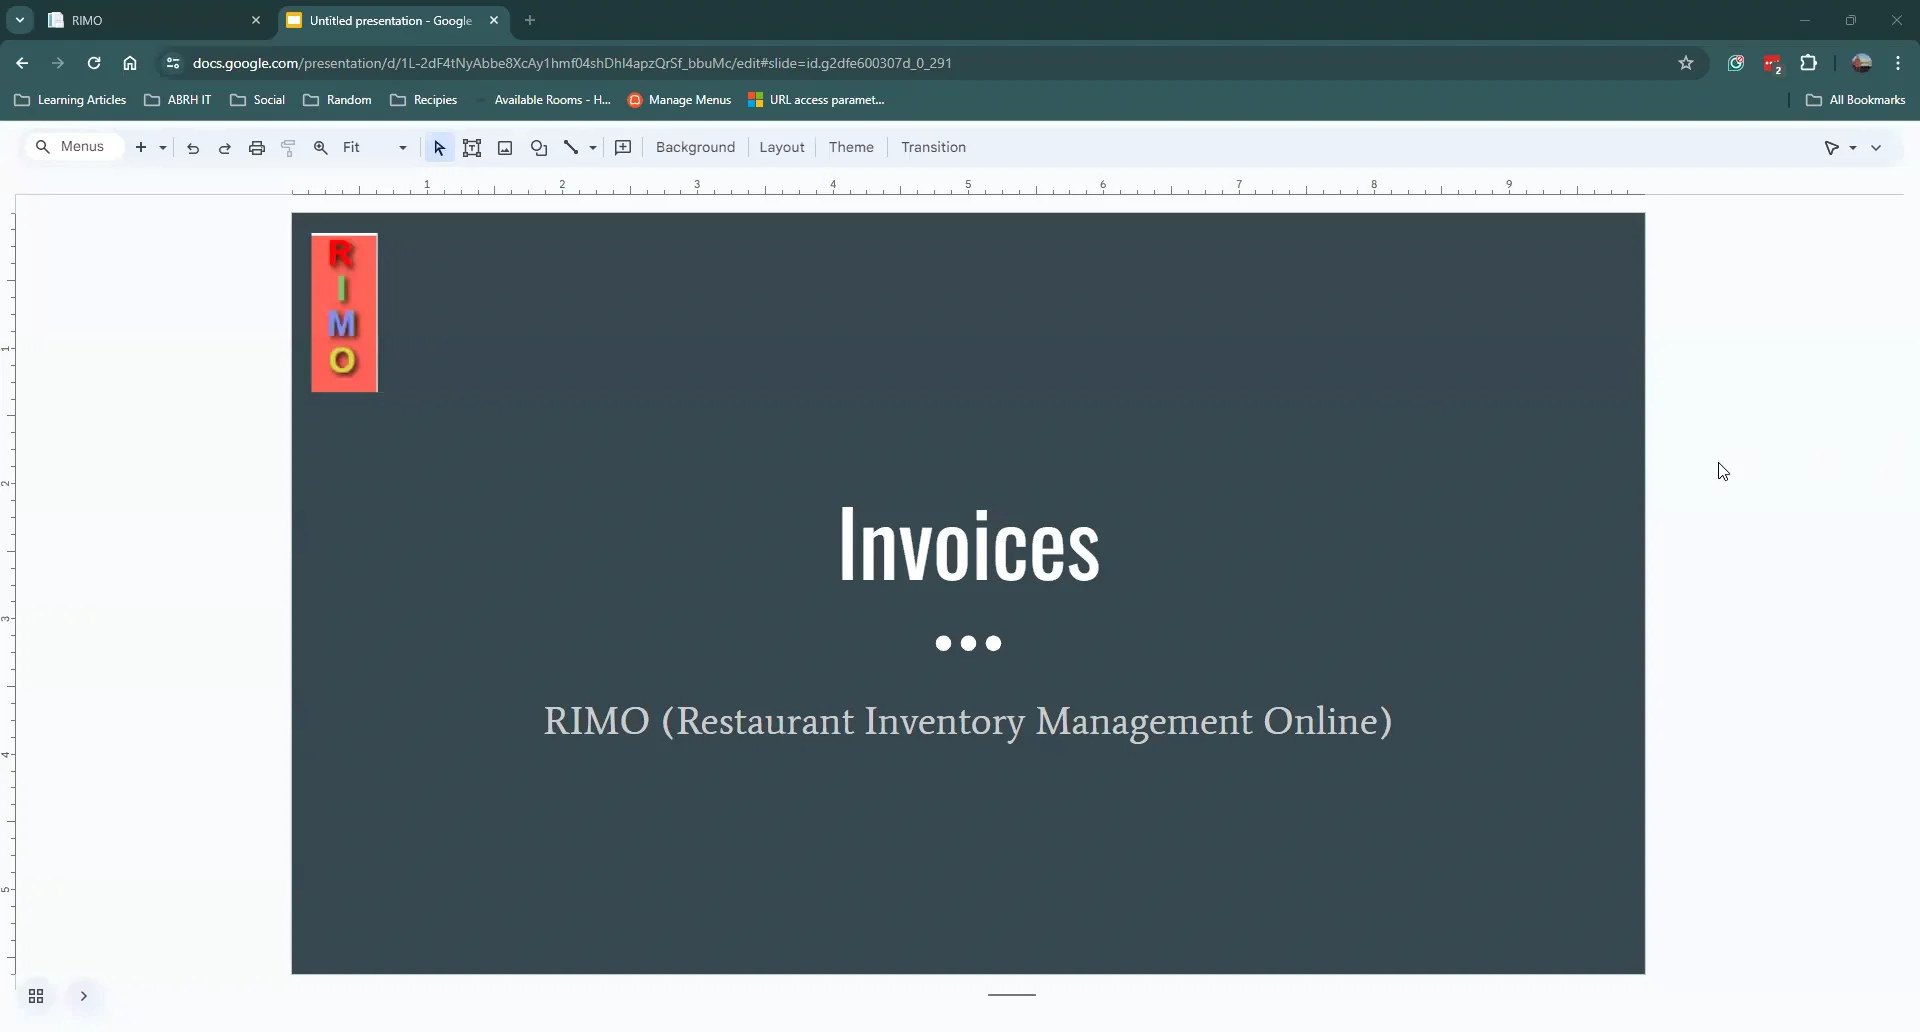This screenshot has width=1920, height=1032.
Task: Open the line drawing tool
Action: [571, 147]
